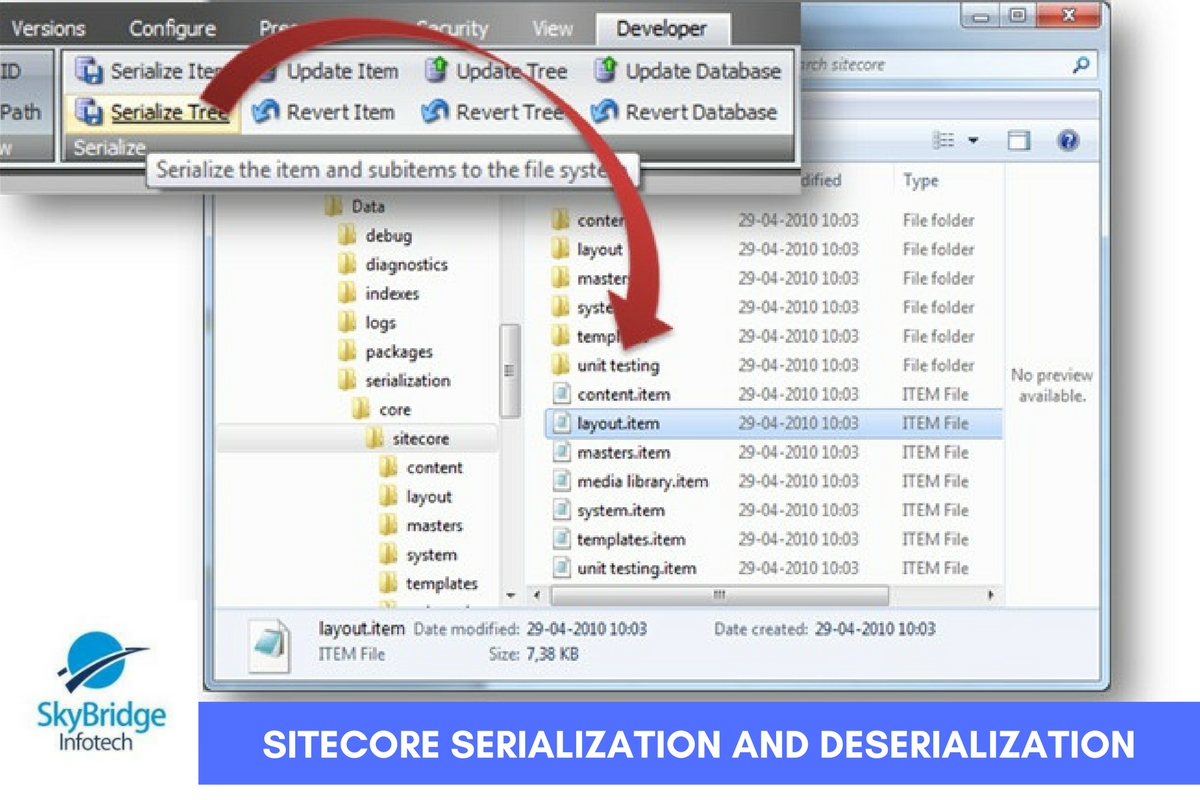This screenshot has width=1200, height=800.
Task: Click the Serialize Tree icon
Action: pos(90,113)
